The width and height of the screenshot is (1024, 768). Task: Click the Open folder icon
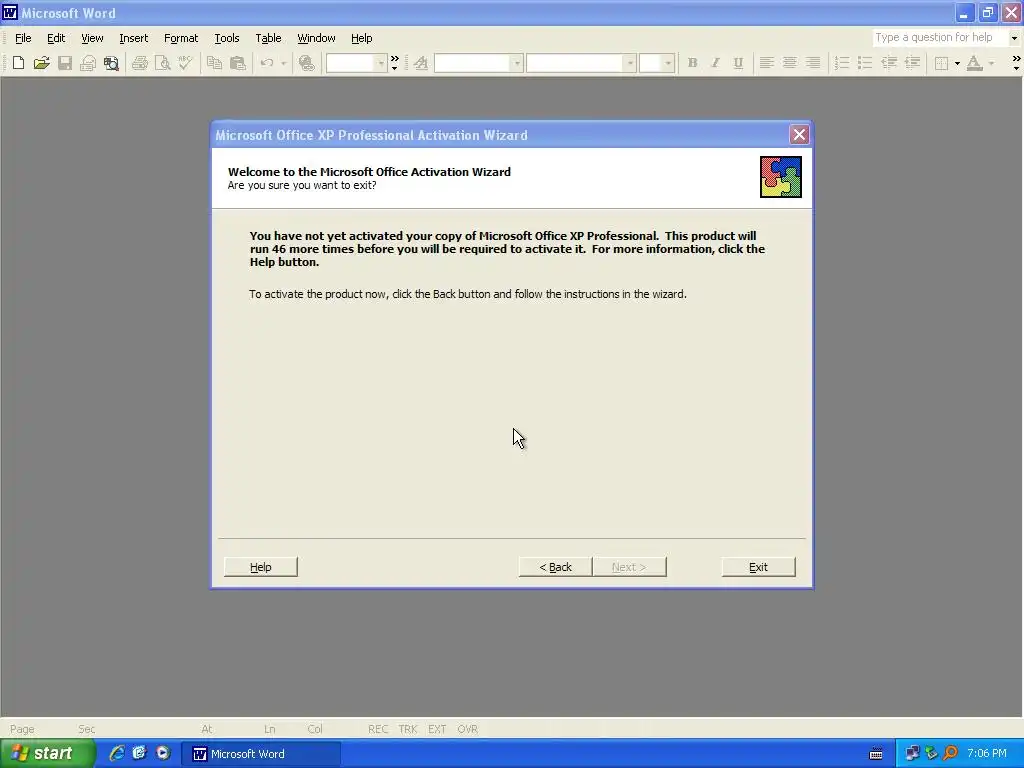pos(42,63)
